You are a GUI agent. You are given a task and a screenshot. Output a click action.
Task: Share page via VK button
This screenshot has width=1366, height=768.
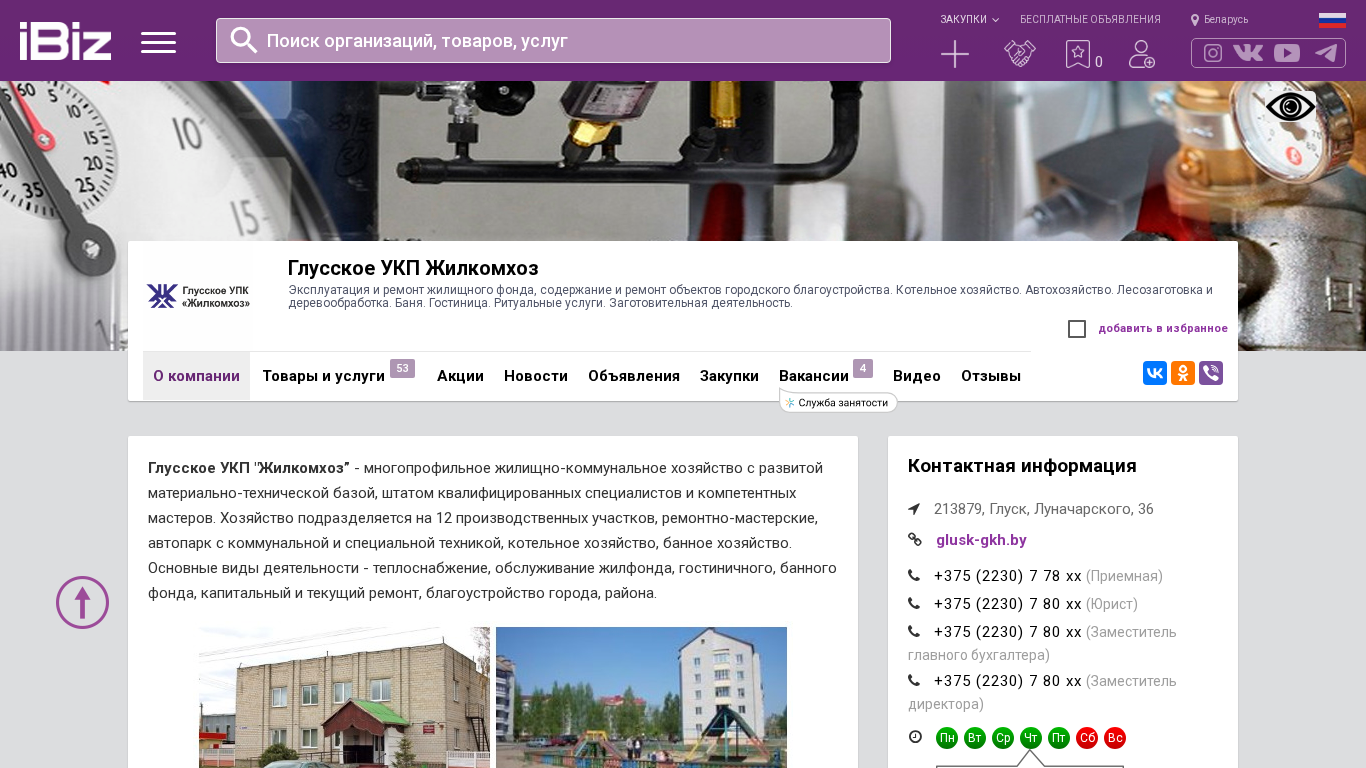(x=1155, y=373)
